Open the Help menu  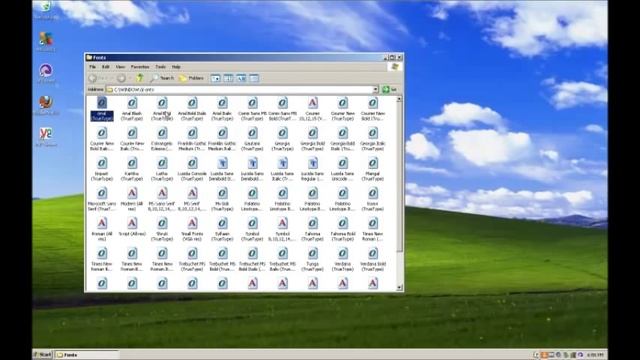[x=176, y=67]
